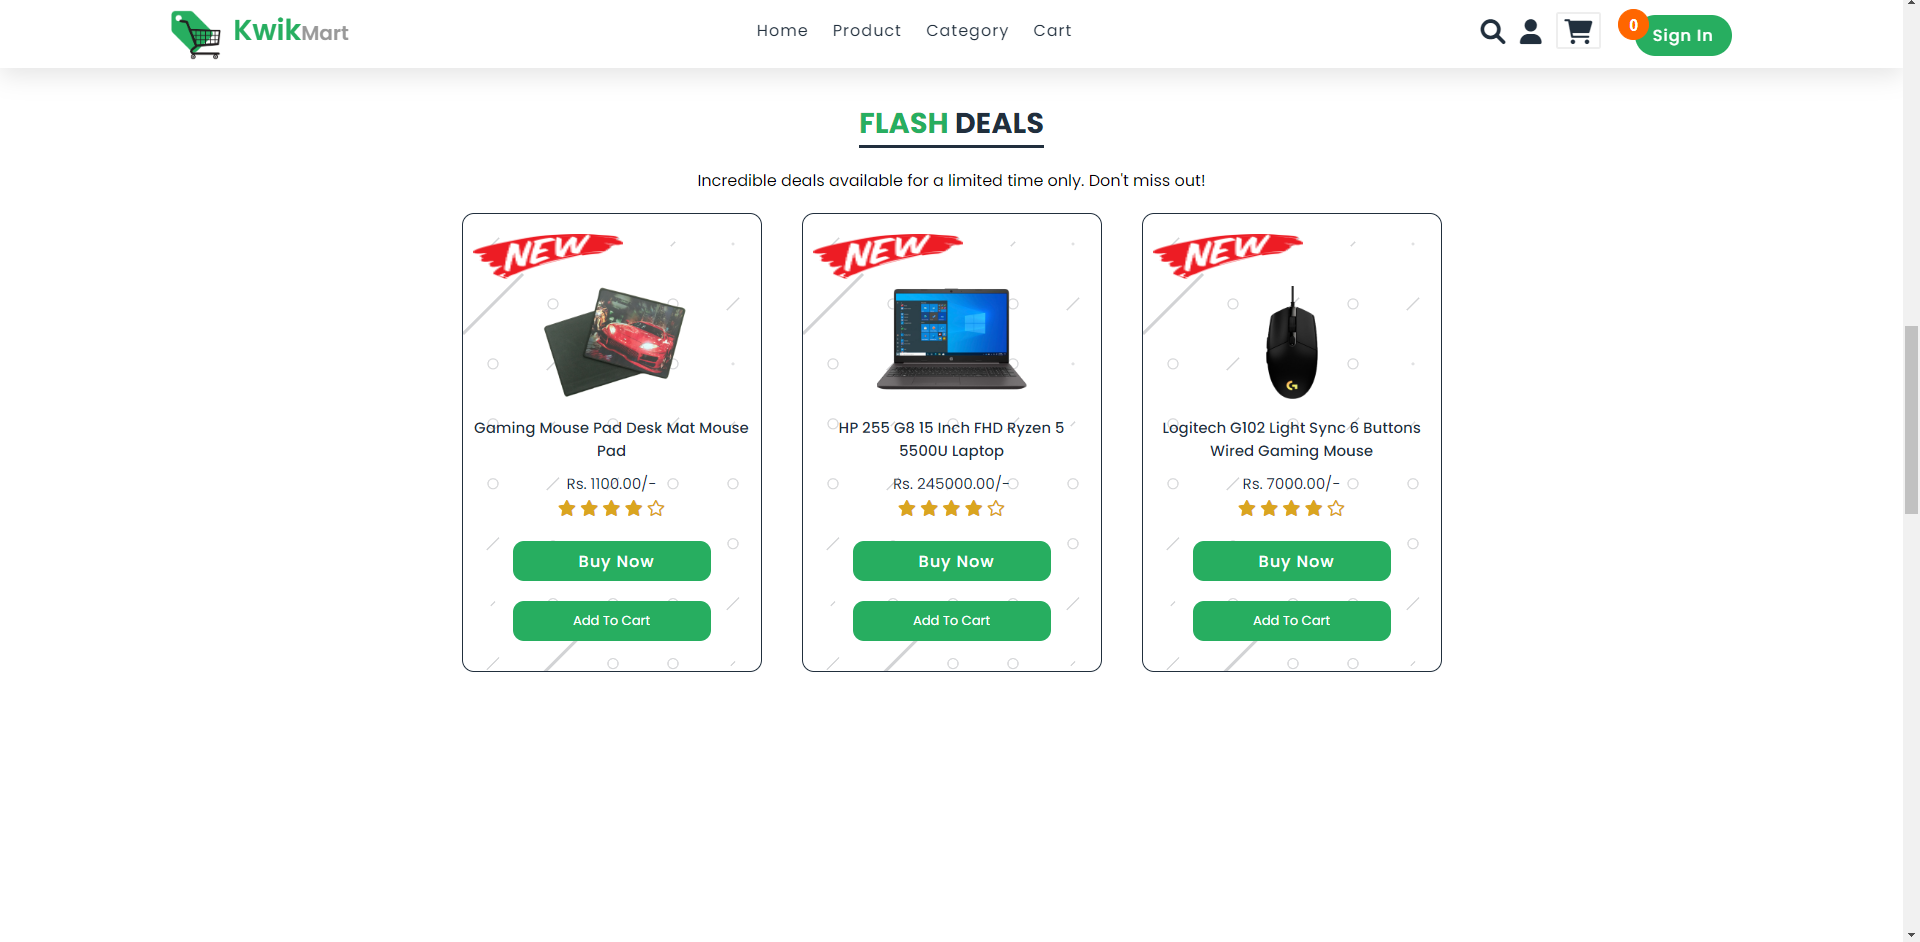
Task: Click the search magnifier icon
Action: pyautogui.click(x=1492, y=32)
